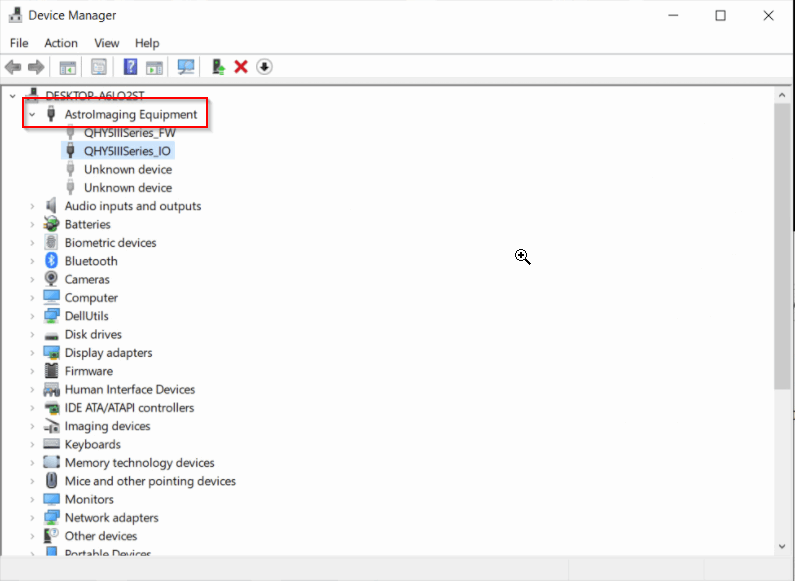Click the Network adapters icon
The image size is (795, 581).
pyautogui.click(x=51, y=518)
